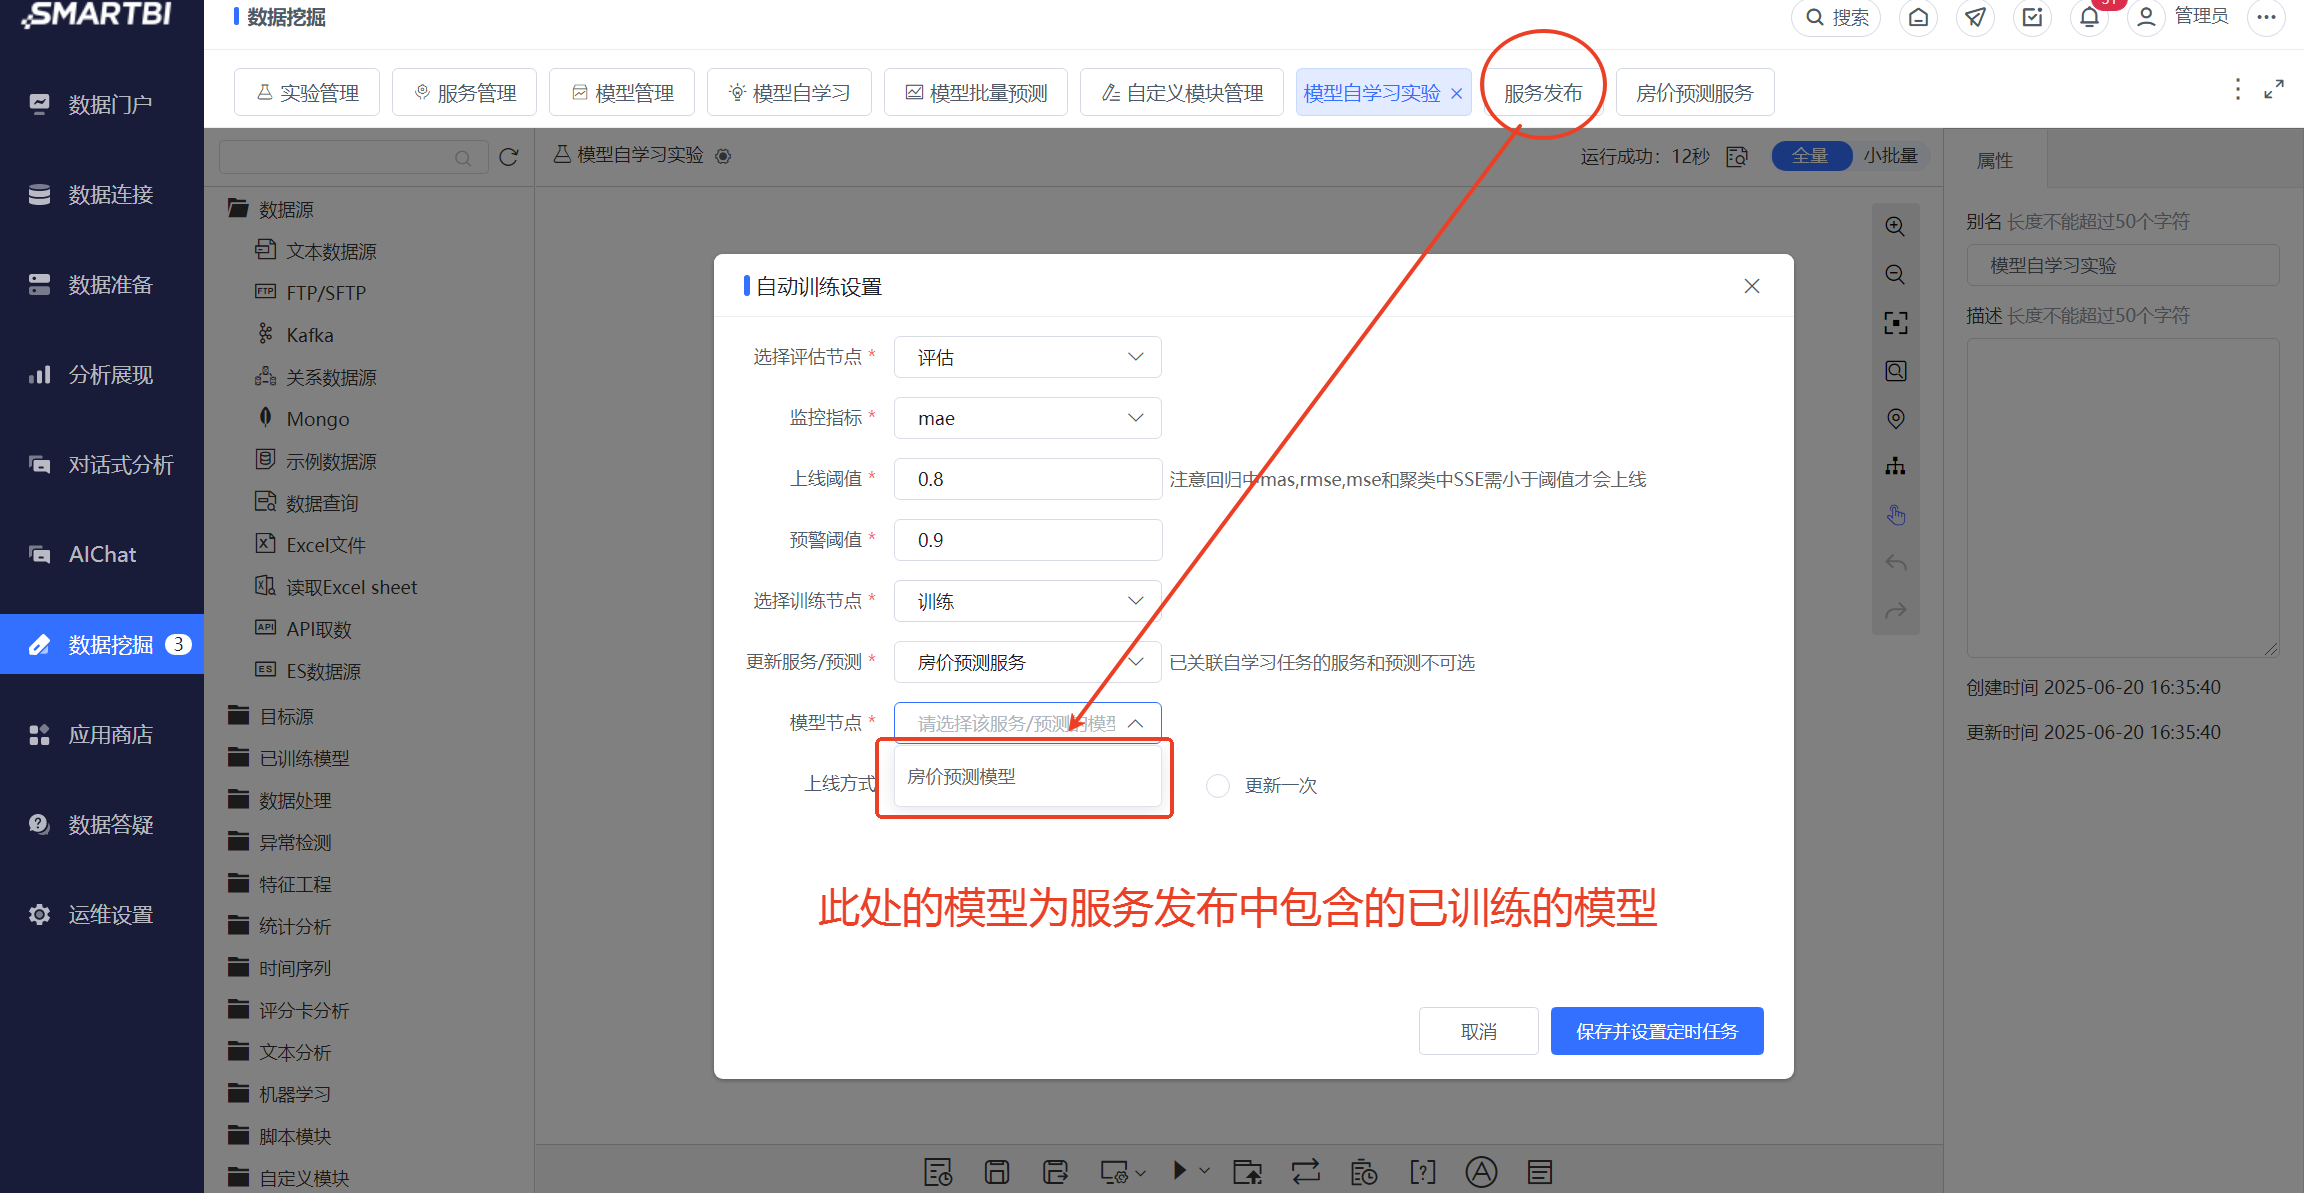Screen dimensions: 2304x1193
Task: Click the save floppy disk icon
Action: coord(997,1171)
